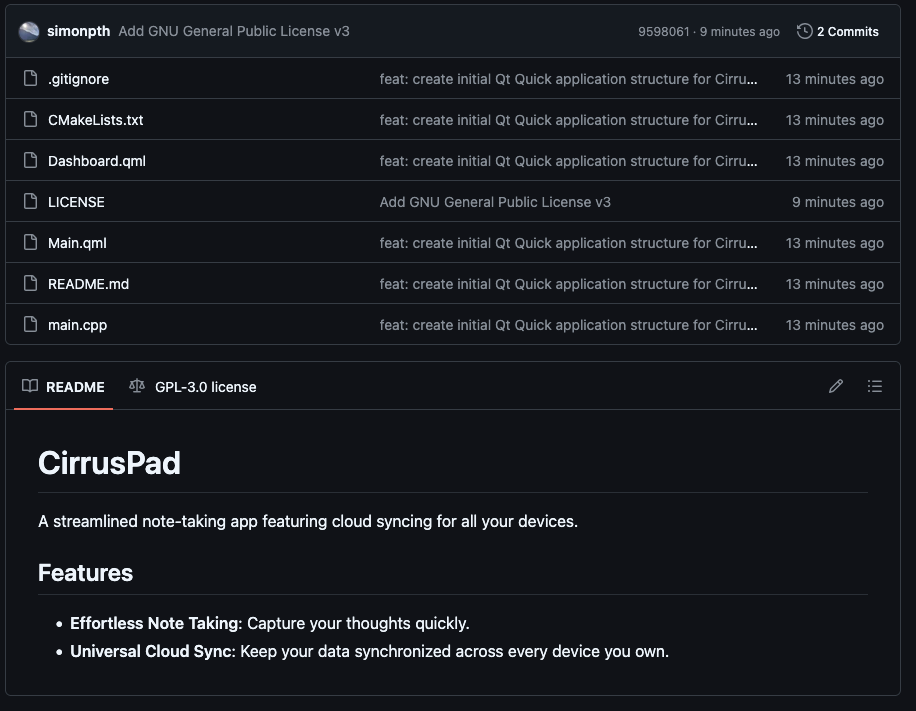The image size is (916, 711).
Task: Open the README outline list icon
Action: pyautogui.click(x=875, y=386)
